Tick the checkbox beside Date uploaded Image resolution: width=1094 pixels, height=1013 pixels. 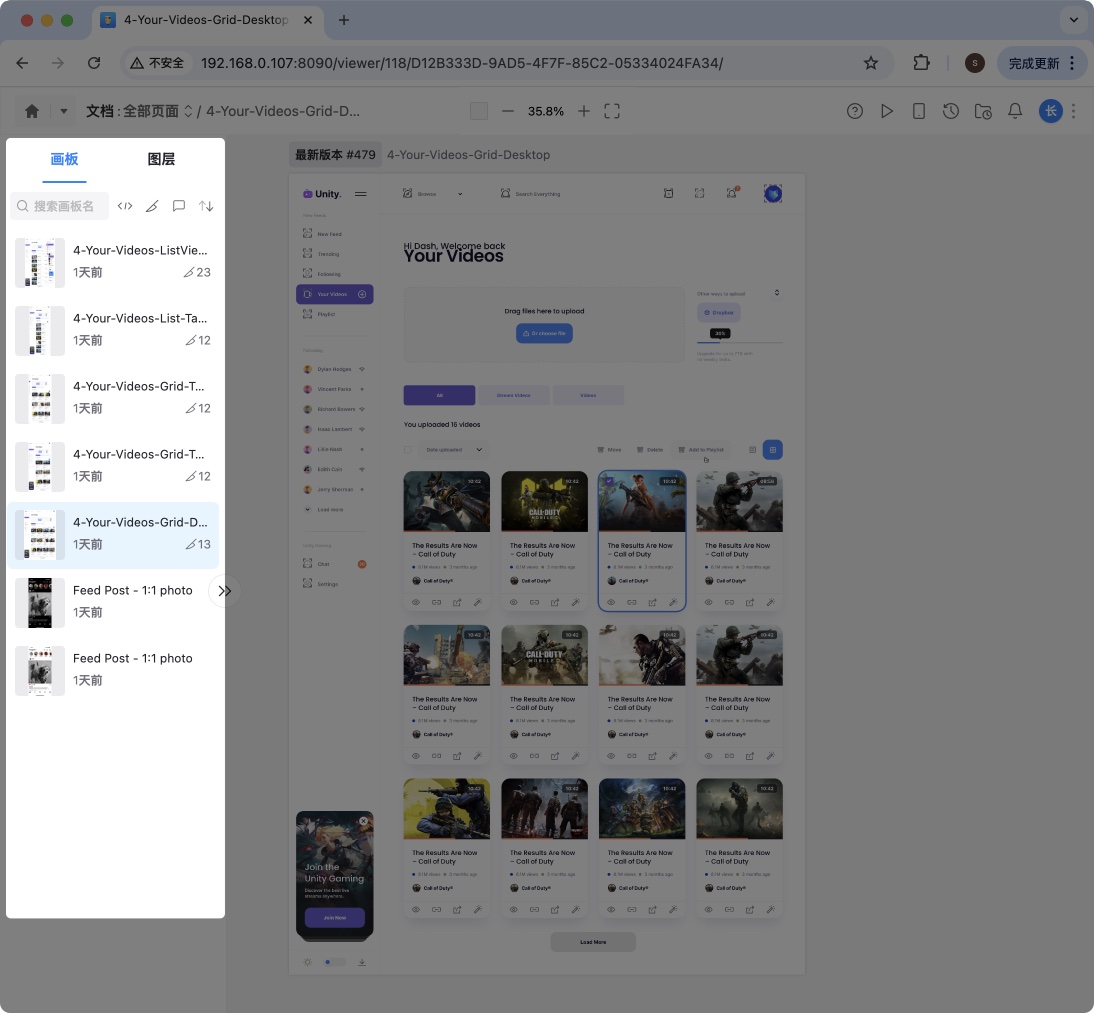click(408, 450)
